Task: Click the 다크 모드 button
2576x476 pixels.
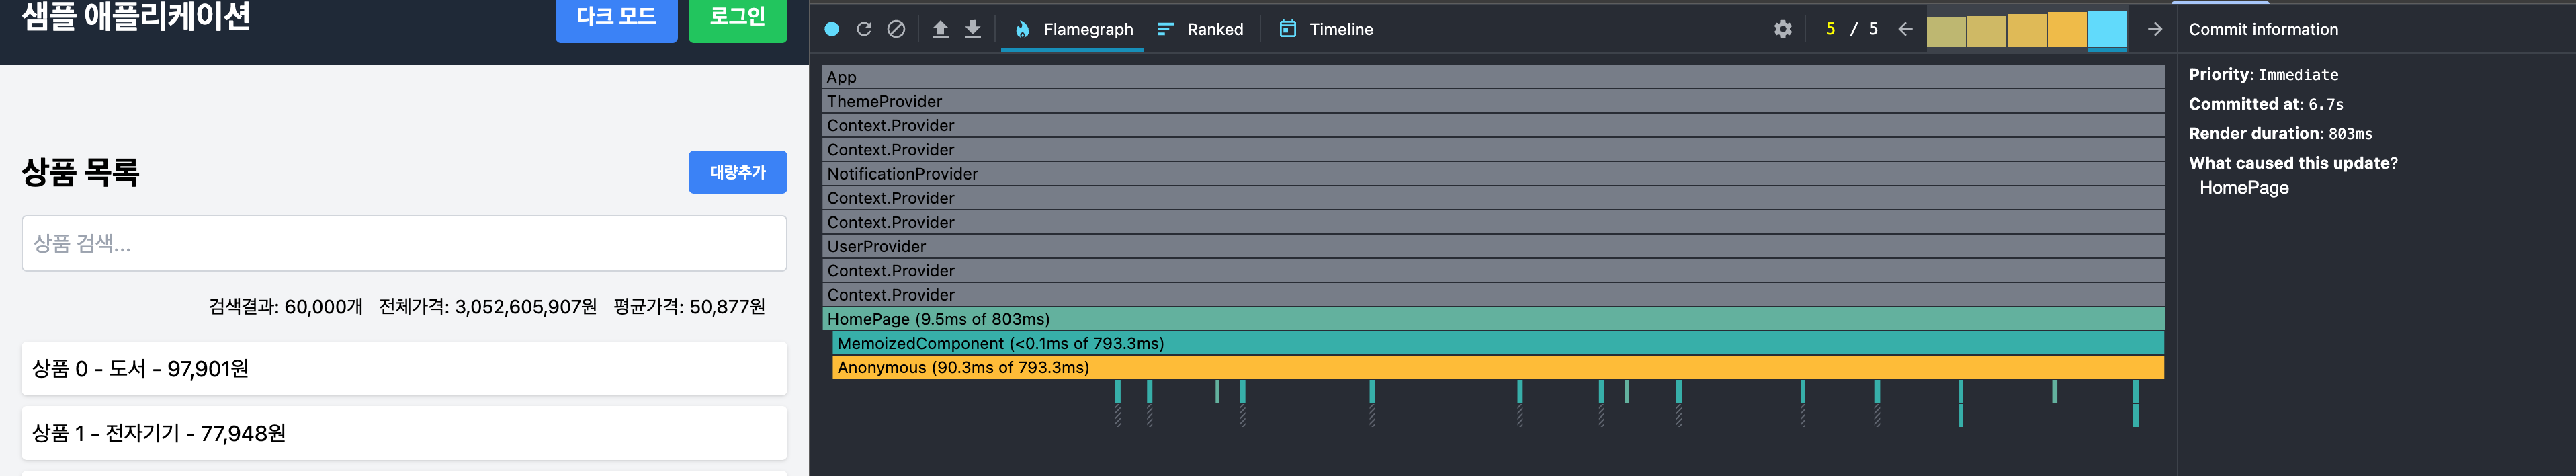Action: point(616,19)
